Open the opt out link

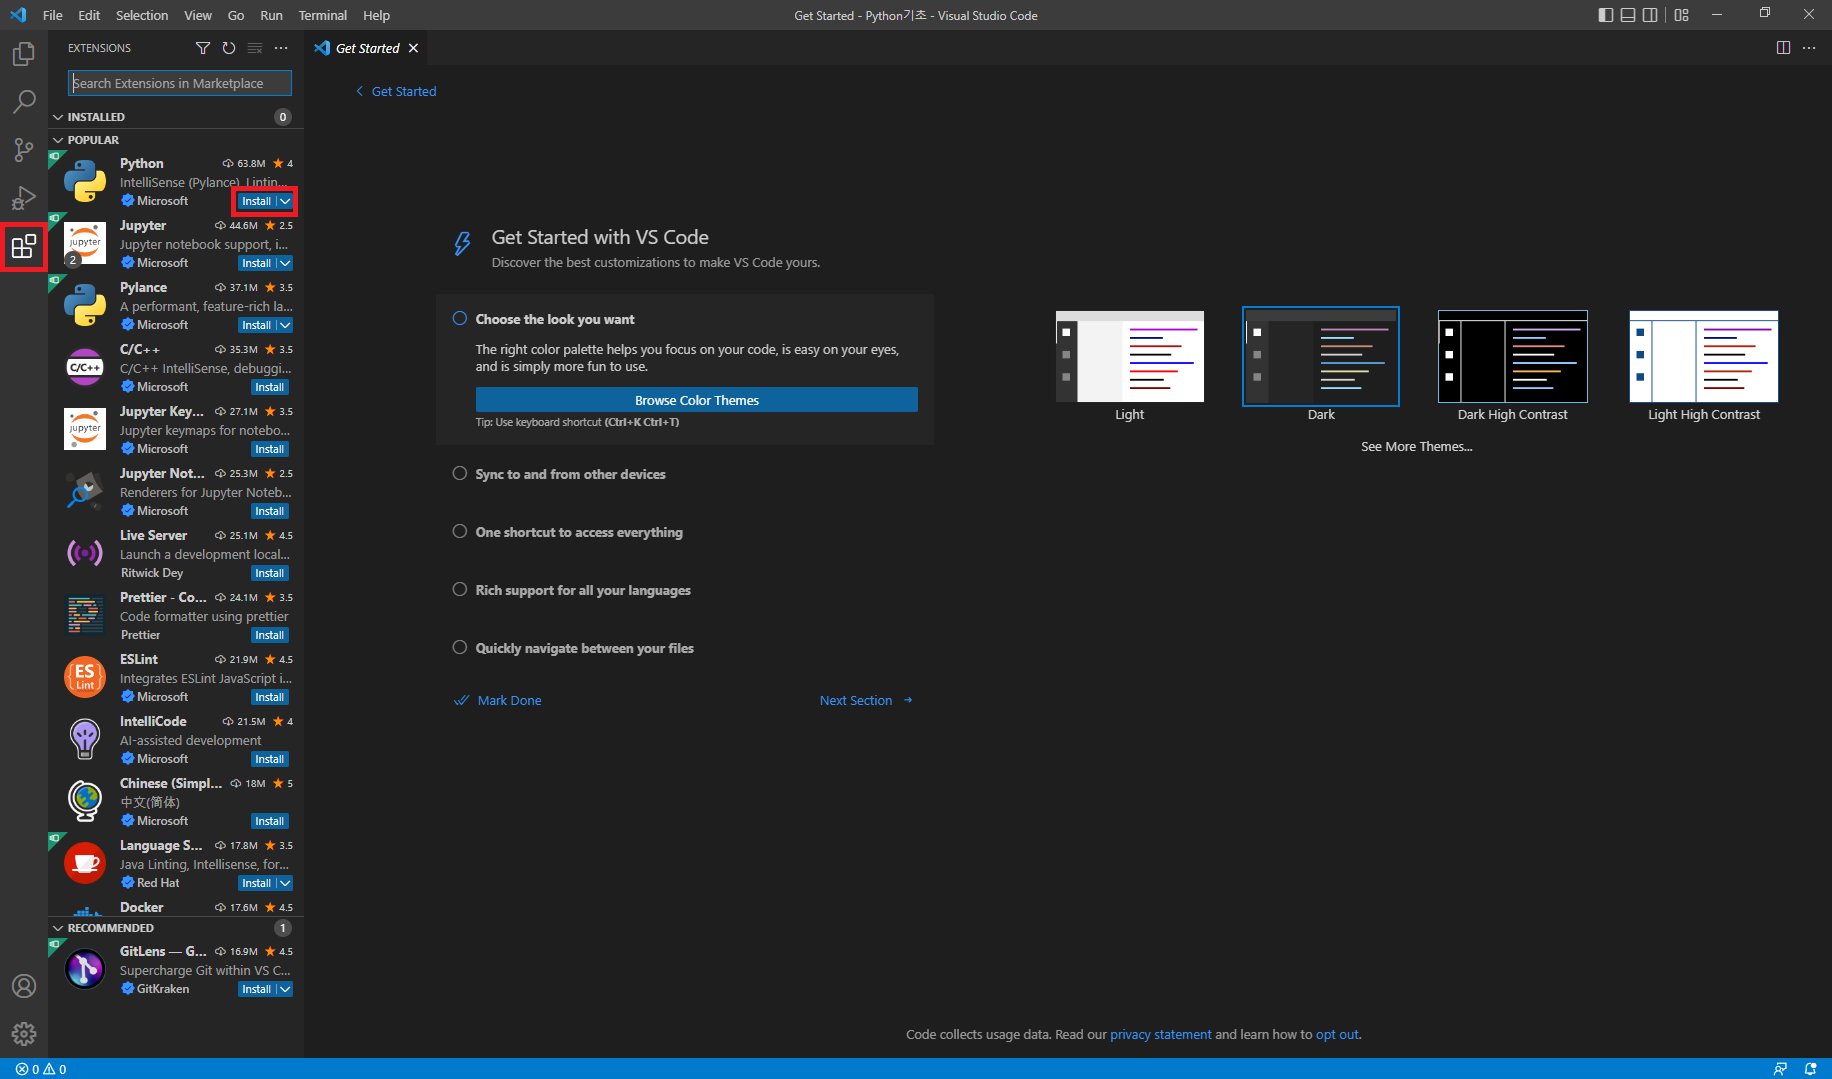tap(1337, 1034)
